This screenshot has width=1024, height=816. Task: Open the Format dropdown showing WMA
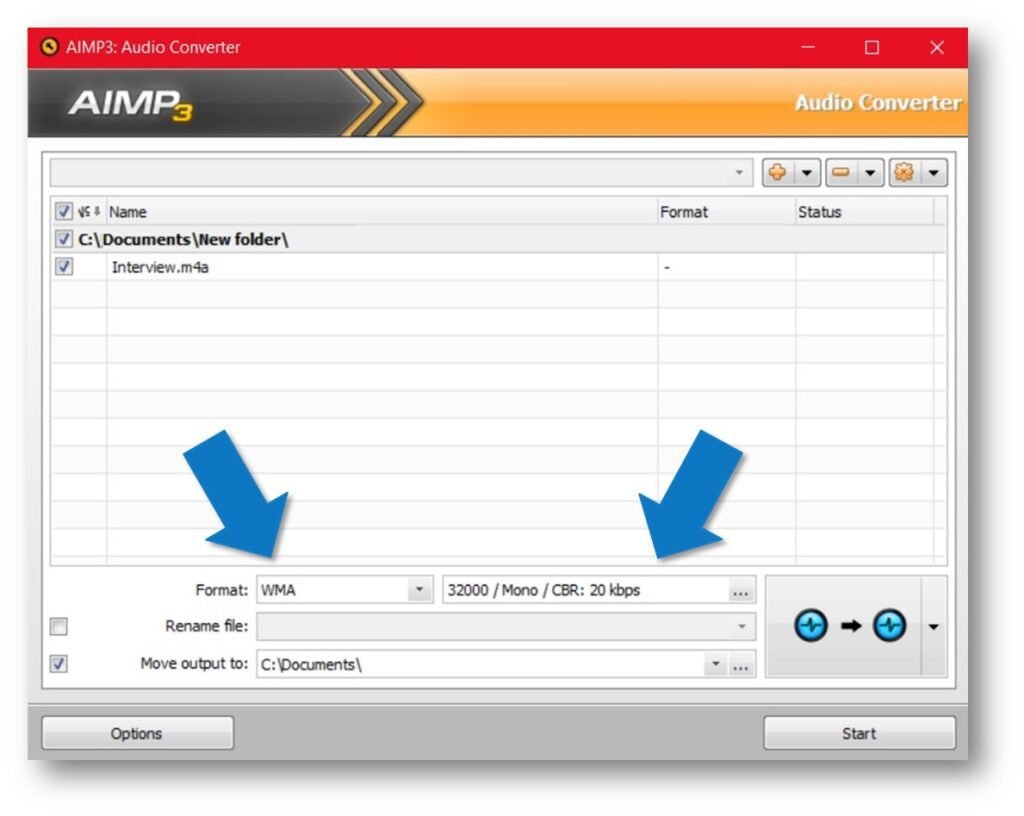click(345, 590)
